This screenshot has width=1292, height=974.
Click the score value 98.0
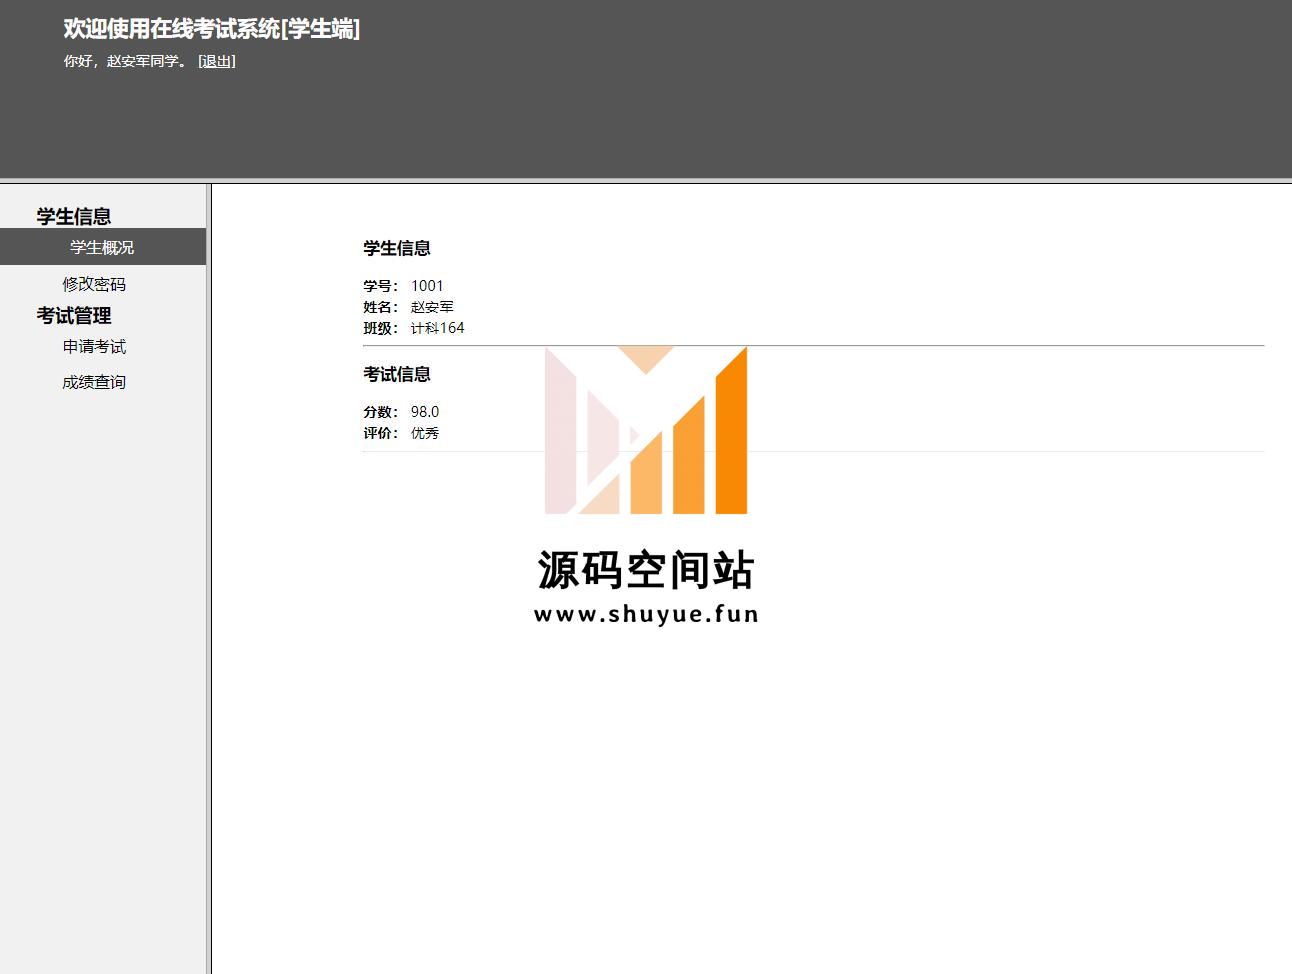(x=425, y=412)
